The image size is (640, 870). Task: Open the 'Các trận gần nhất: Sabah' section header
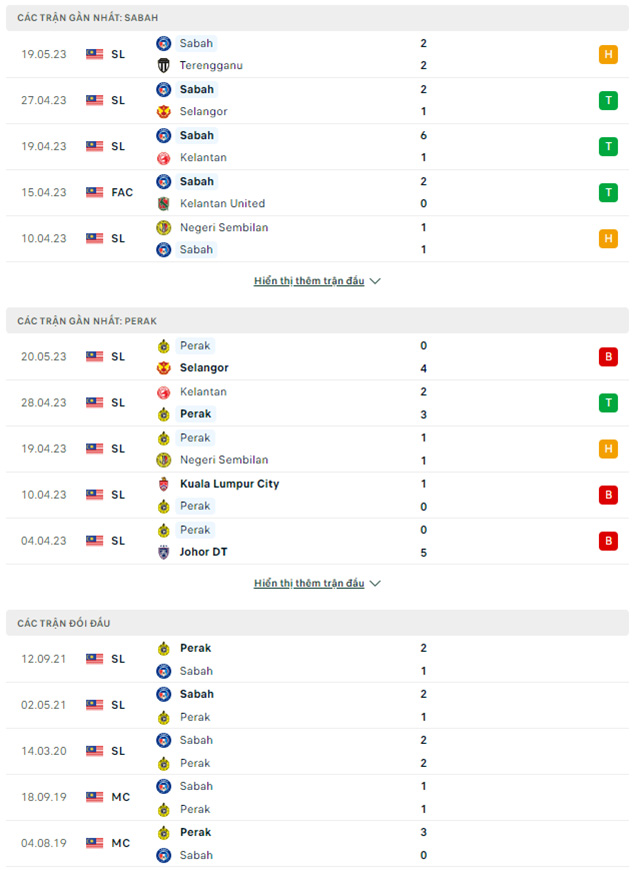click(x=88, y=18)
